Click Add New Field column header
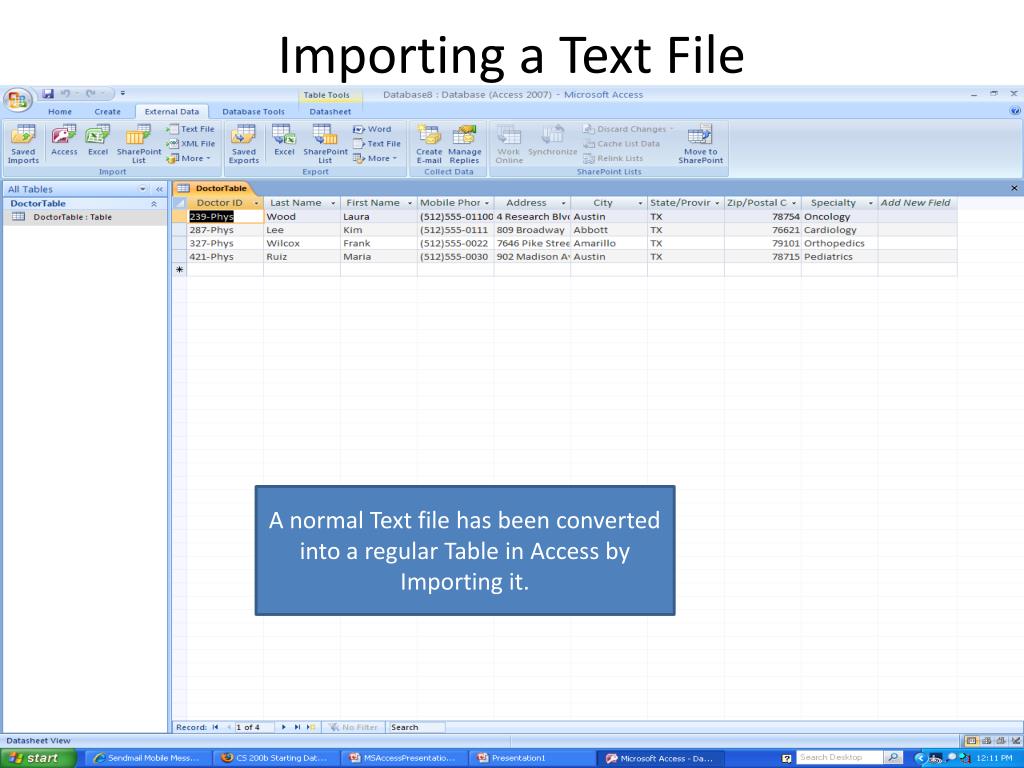1024x768 pixels. 916,203
